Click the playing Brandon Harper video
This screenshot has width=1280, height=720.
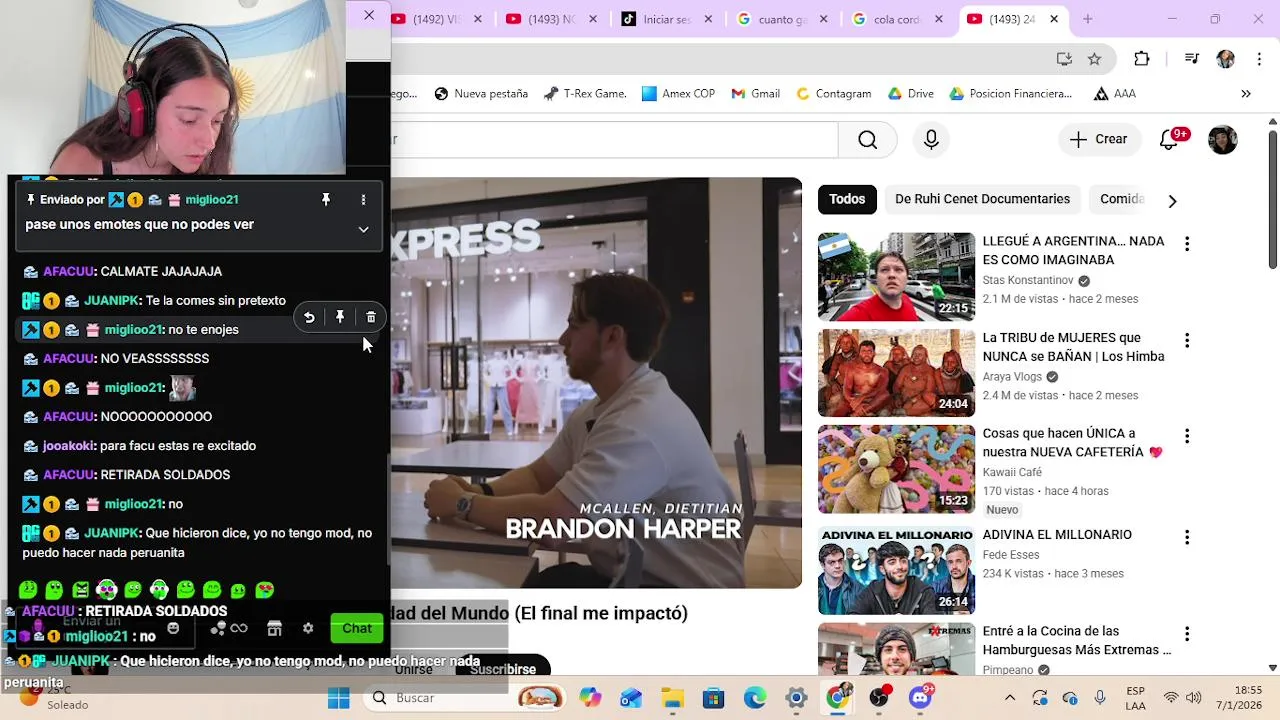[596, 383]
